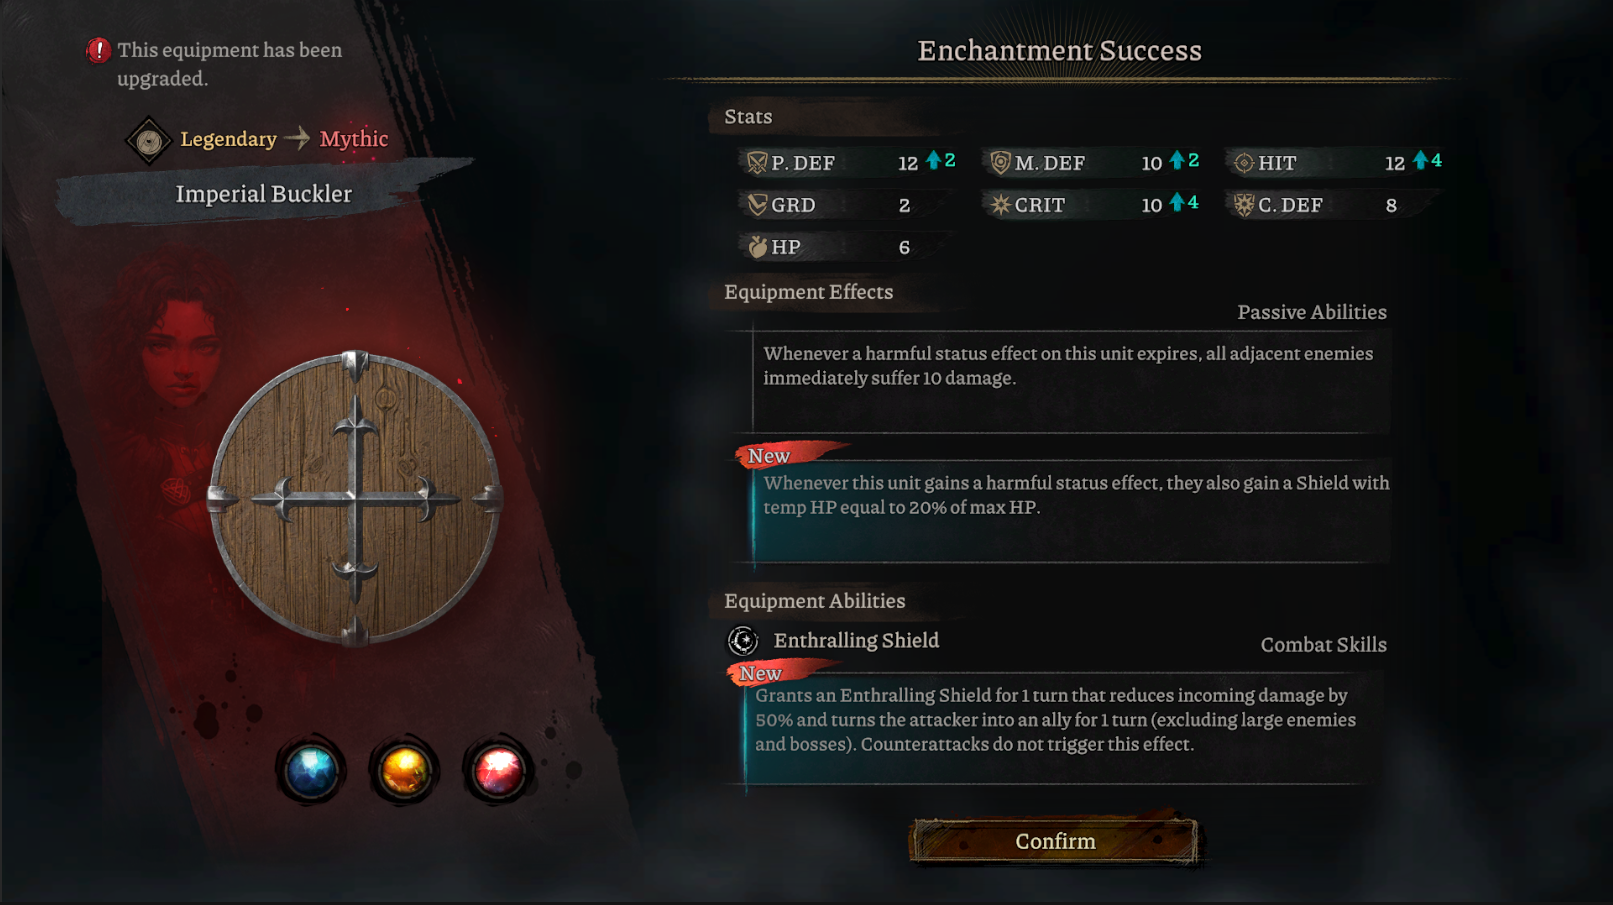Select the blue gem socket orb

point(311,771)
